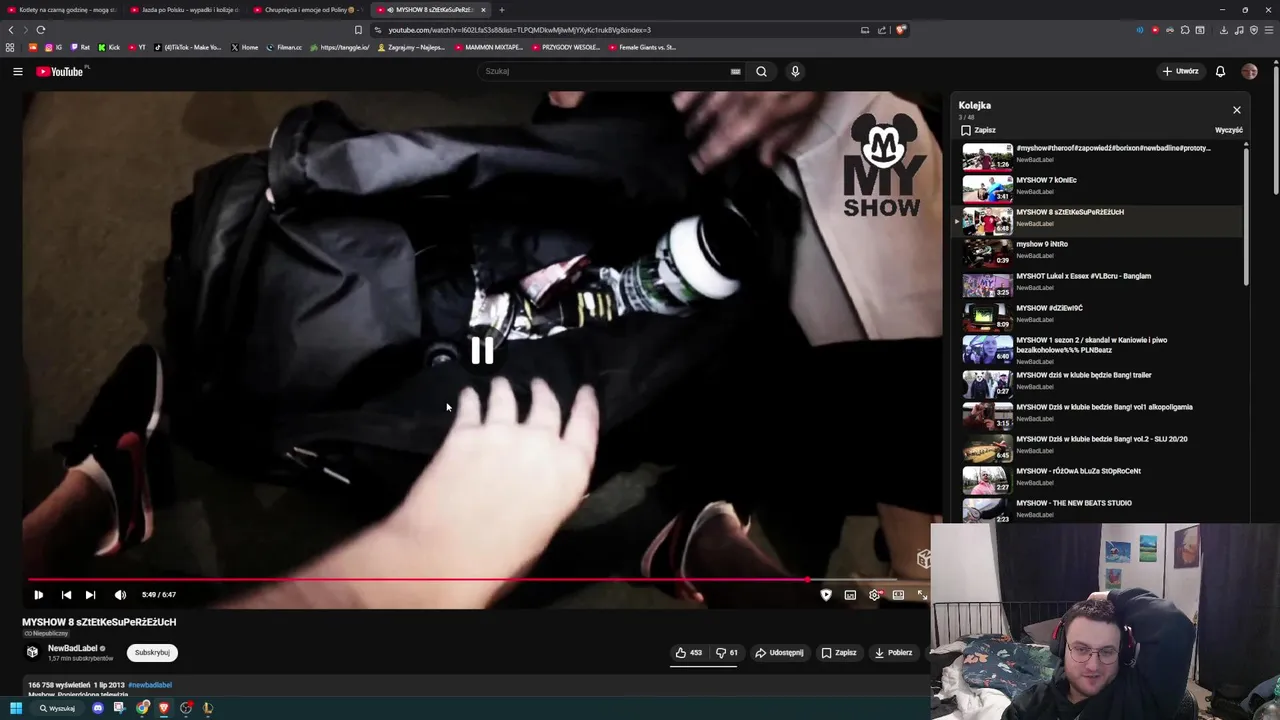Start voice search with the microphone
This screenshot has width=1280, height=720.
pos(795,71)
